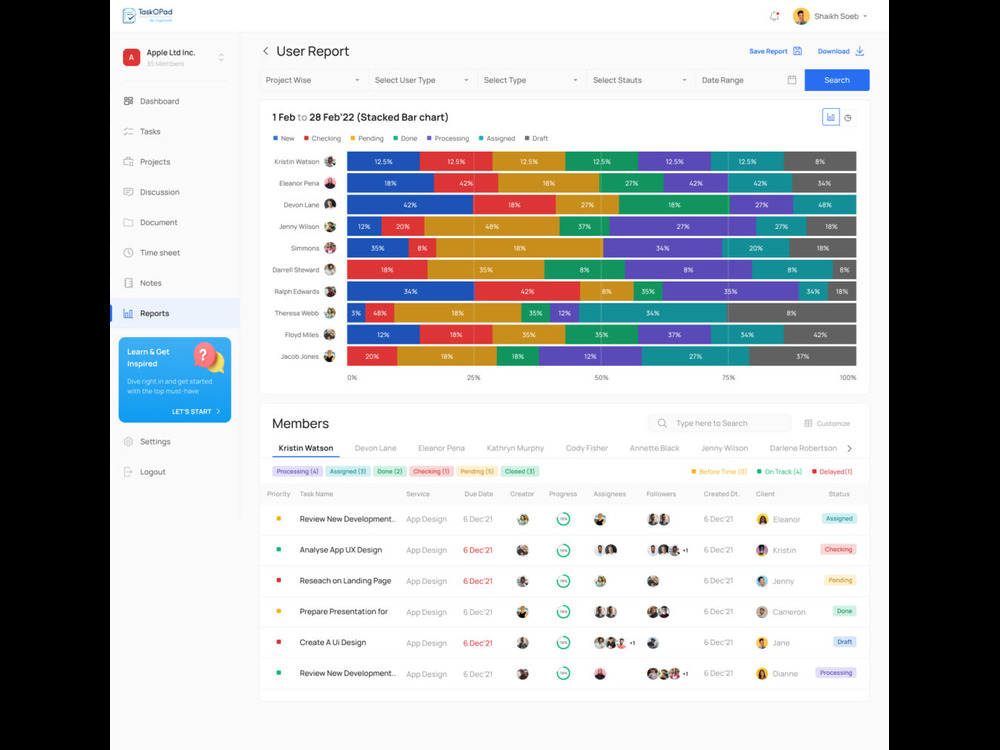
Task: Click the Search button
Action: click(x=837, y=80)
